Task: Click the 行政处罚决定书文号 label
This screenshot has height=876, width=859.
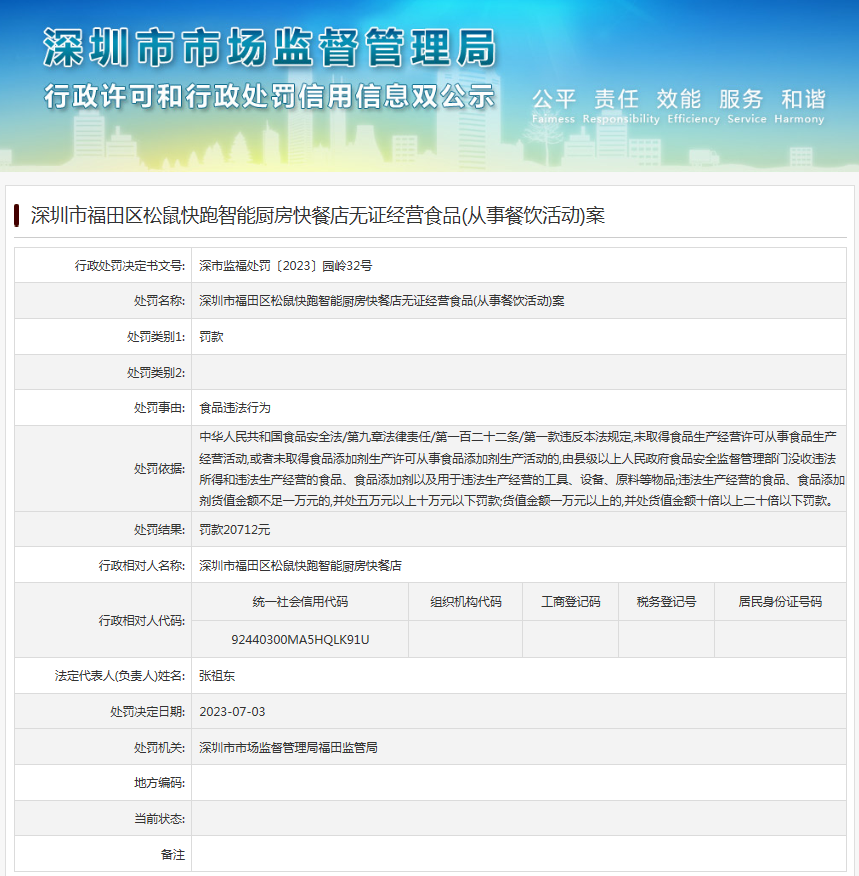Action: (130, 266)
